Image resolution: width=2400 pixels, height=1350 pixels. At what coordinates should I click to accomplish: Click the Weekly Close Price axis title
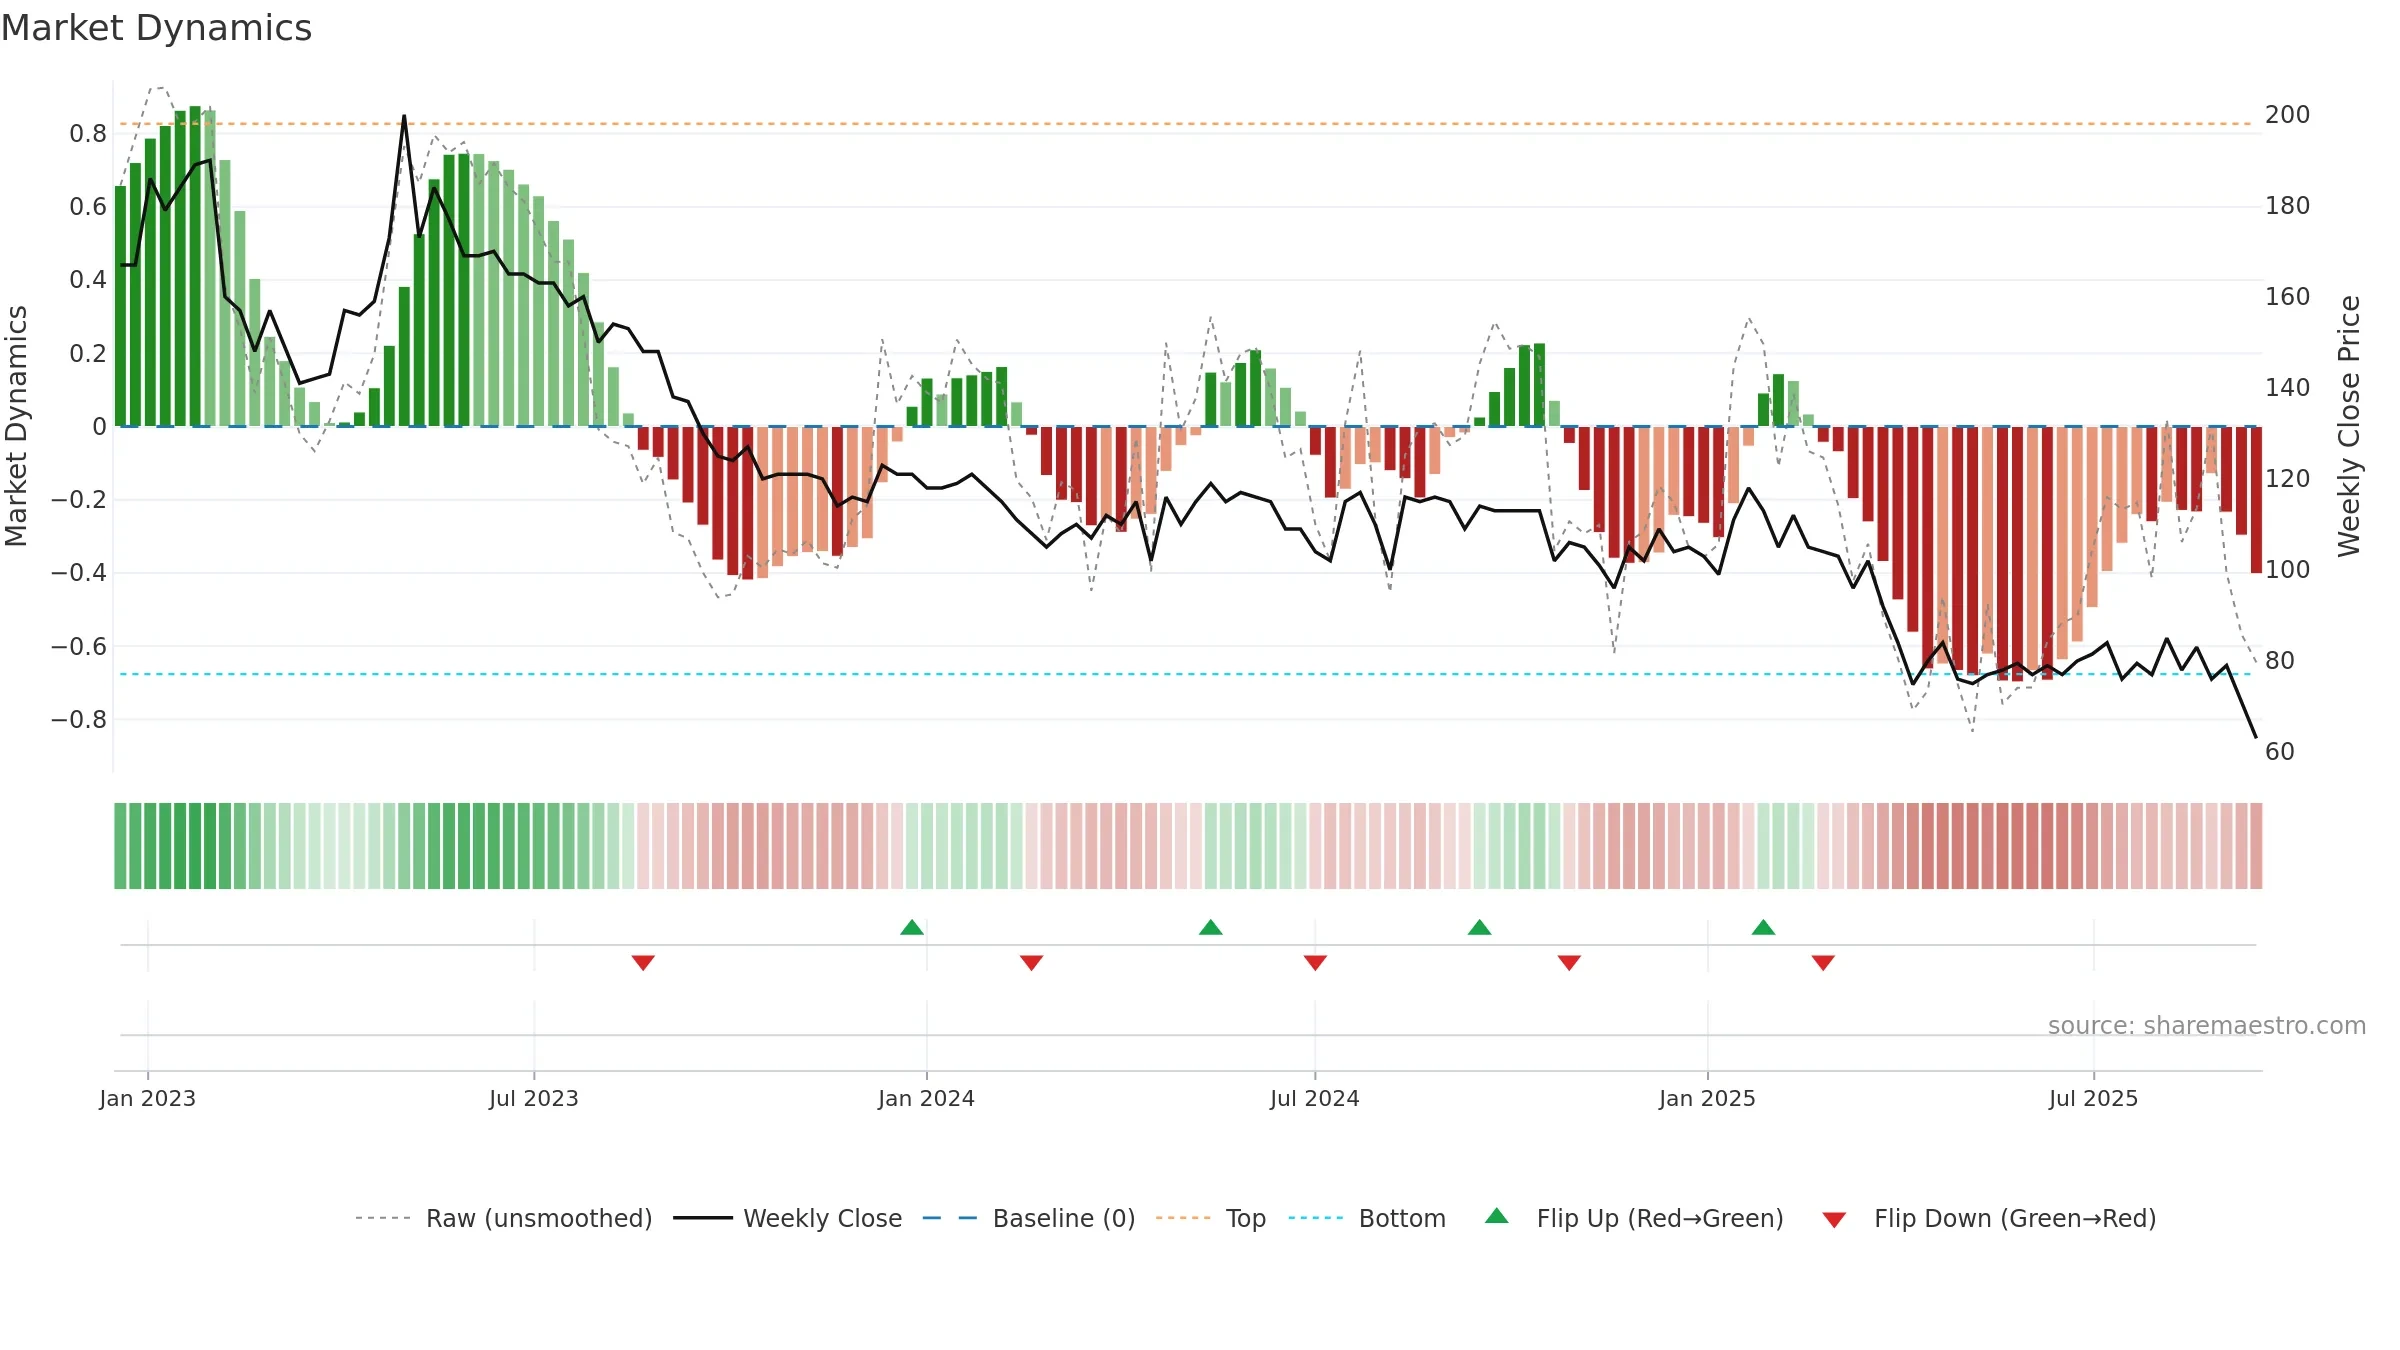click(x=2349, y=426)
